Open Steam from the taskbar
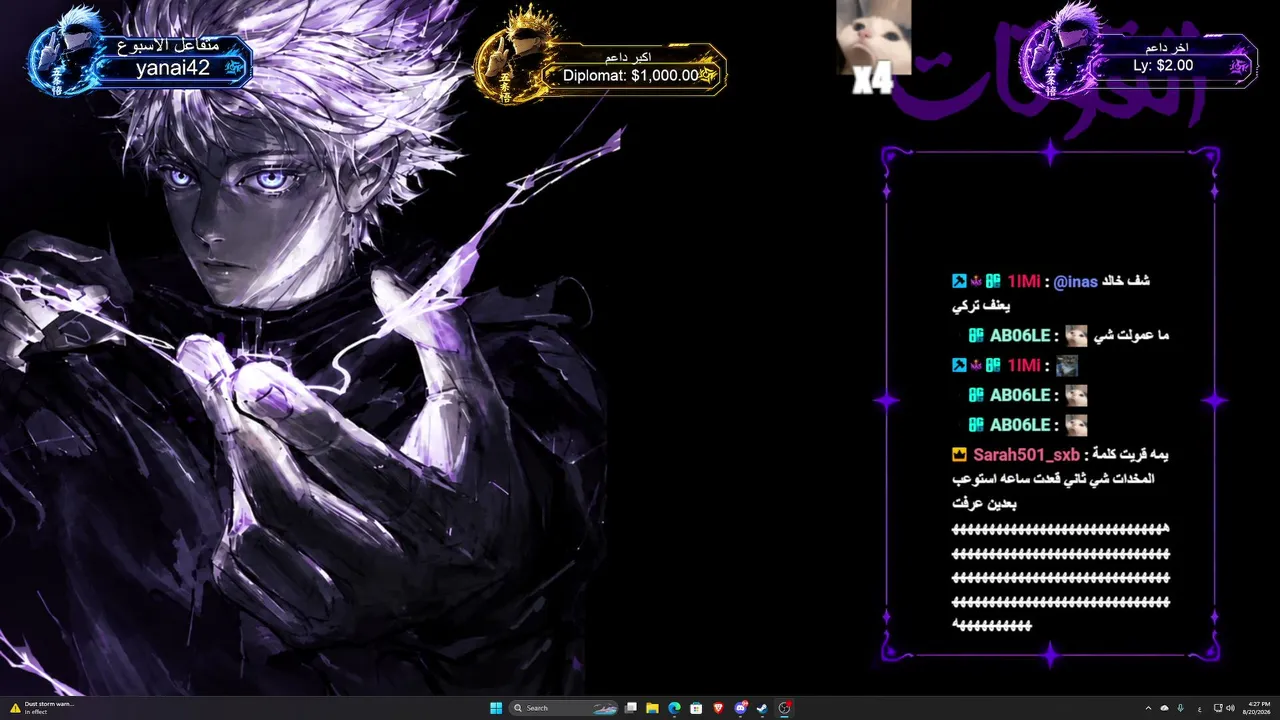1280x720 pixels. [762, 708]
